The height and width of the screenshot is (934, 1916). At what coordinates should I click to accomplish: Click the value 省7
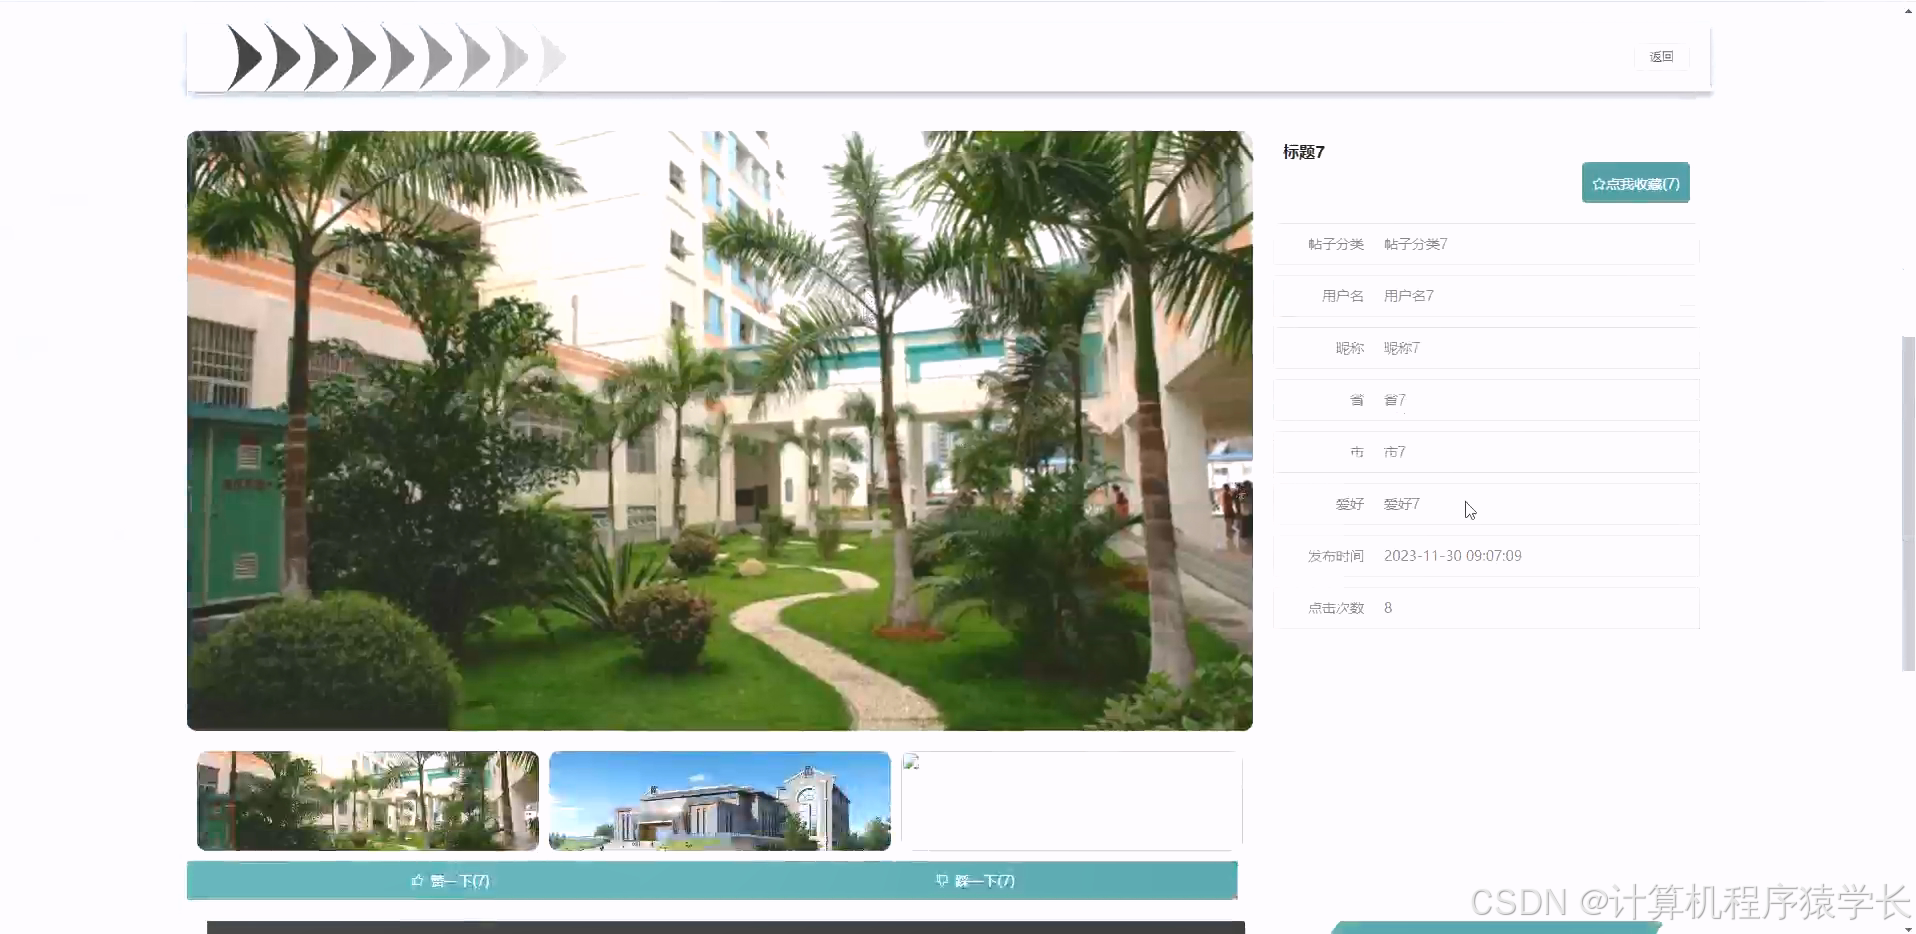1395,400
